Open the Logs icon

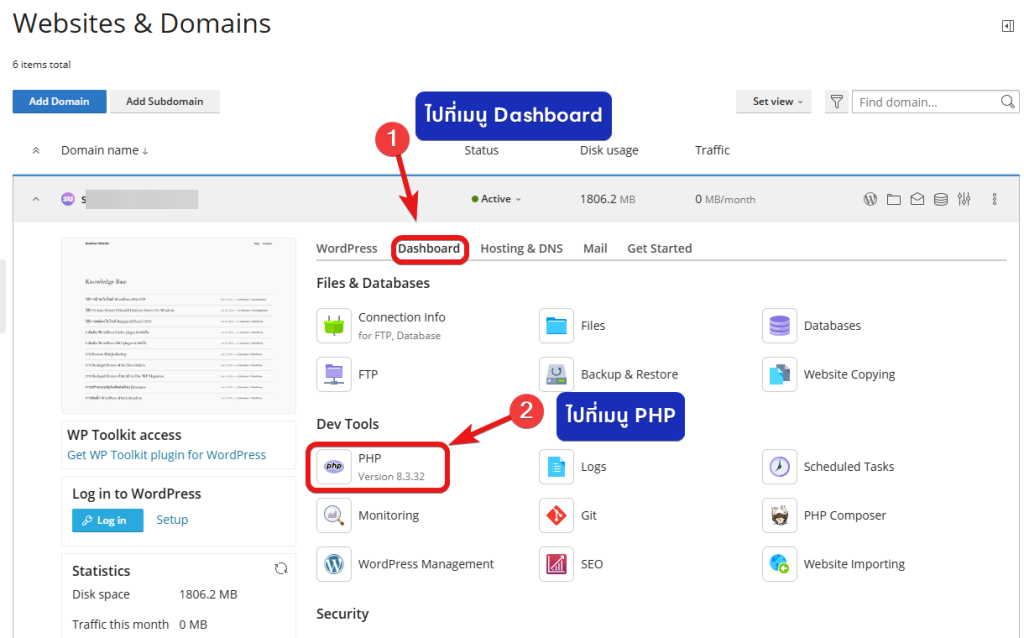pyautogui.click(x=556, y=466)
